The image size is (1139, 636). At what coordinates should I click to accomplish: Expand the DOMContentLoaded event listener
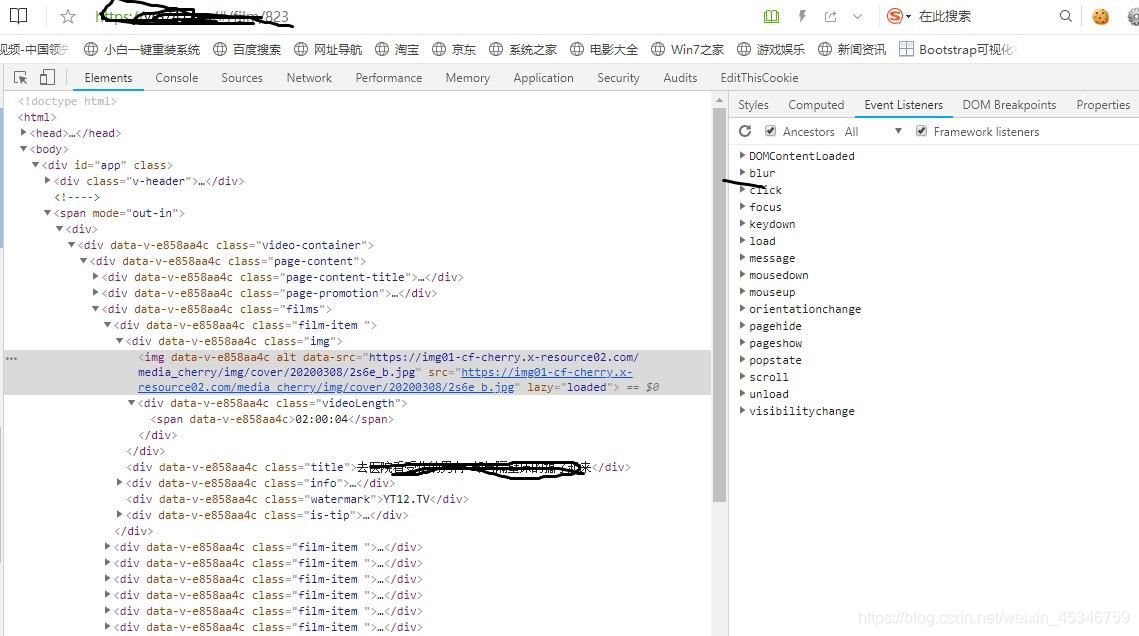tap(743, 156)
